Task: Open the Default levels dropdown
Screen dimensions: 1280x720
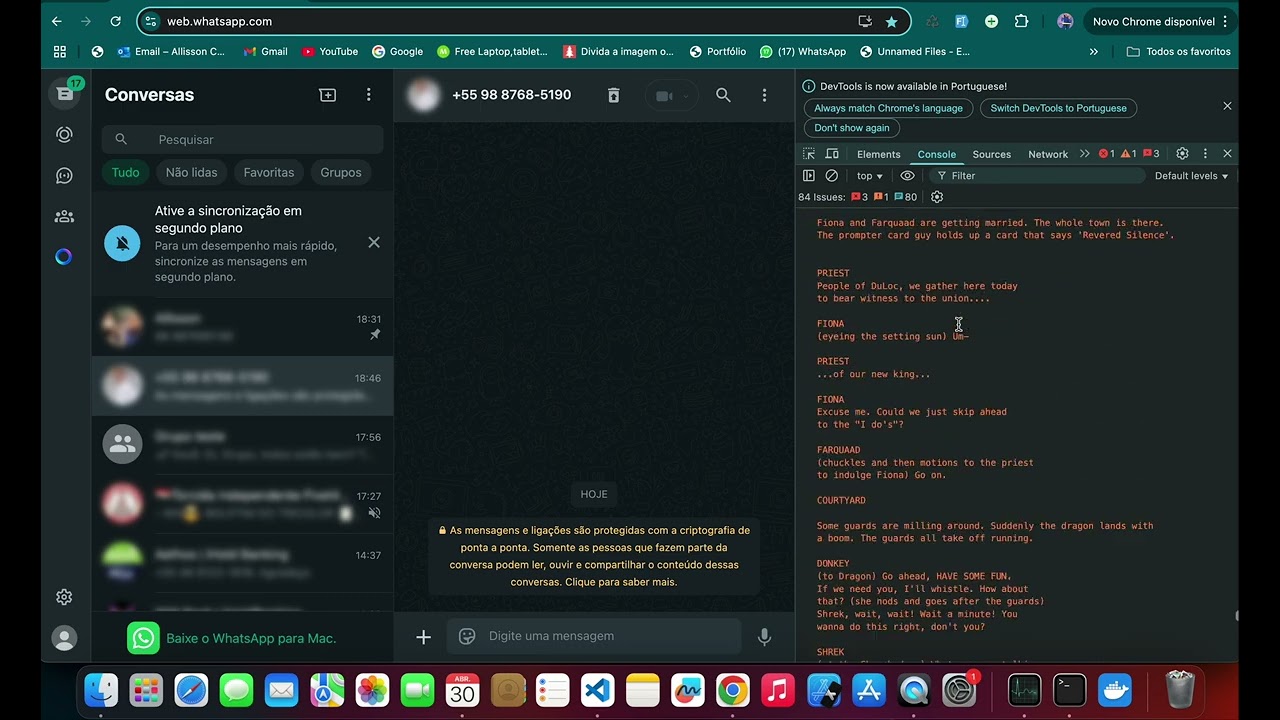Action: [1191, 176]
